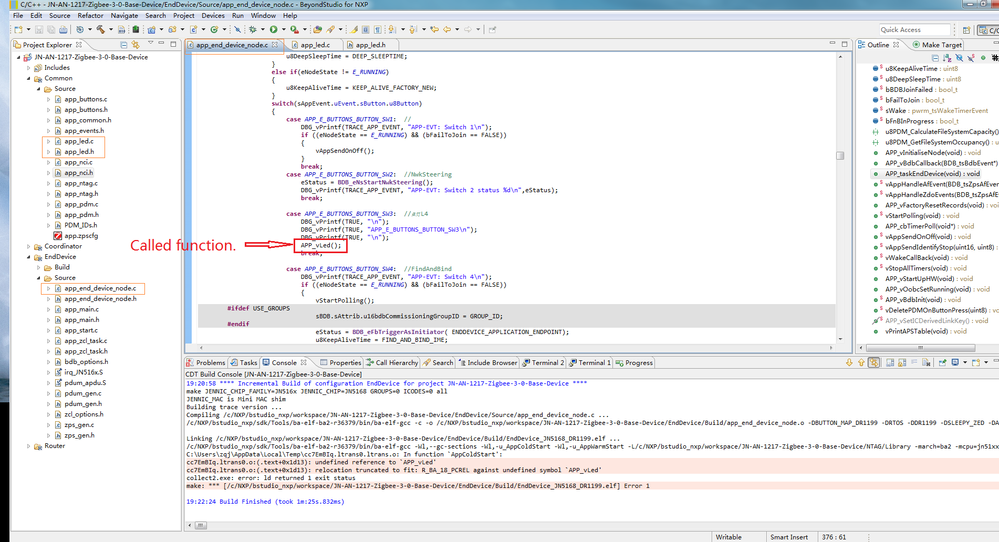Screen dimensions: 999x542
Task: Switch to Problems tab
Action: [x=206, y=362]
